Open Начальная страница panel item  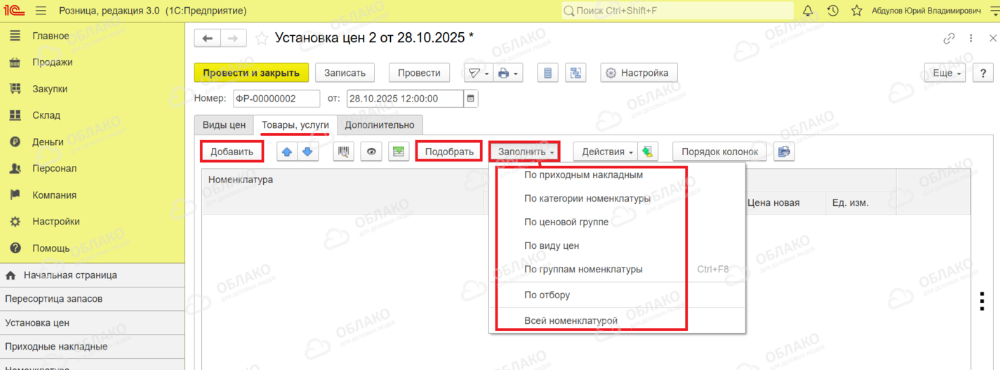coord(92,276)
